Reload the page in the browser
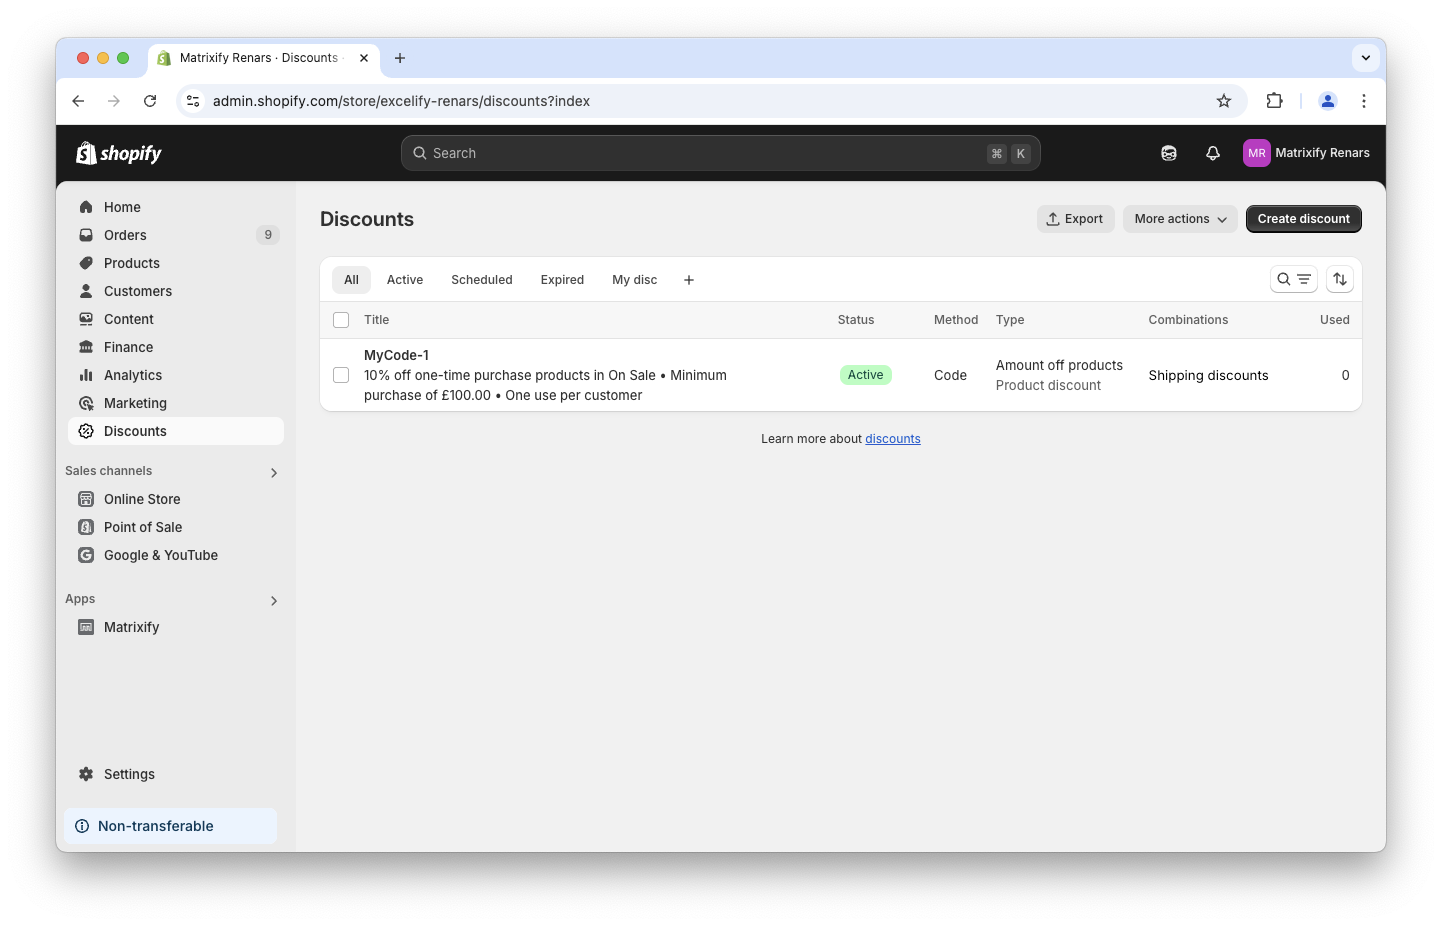The image size is (1442, 926). [150, 101]
